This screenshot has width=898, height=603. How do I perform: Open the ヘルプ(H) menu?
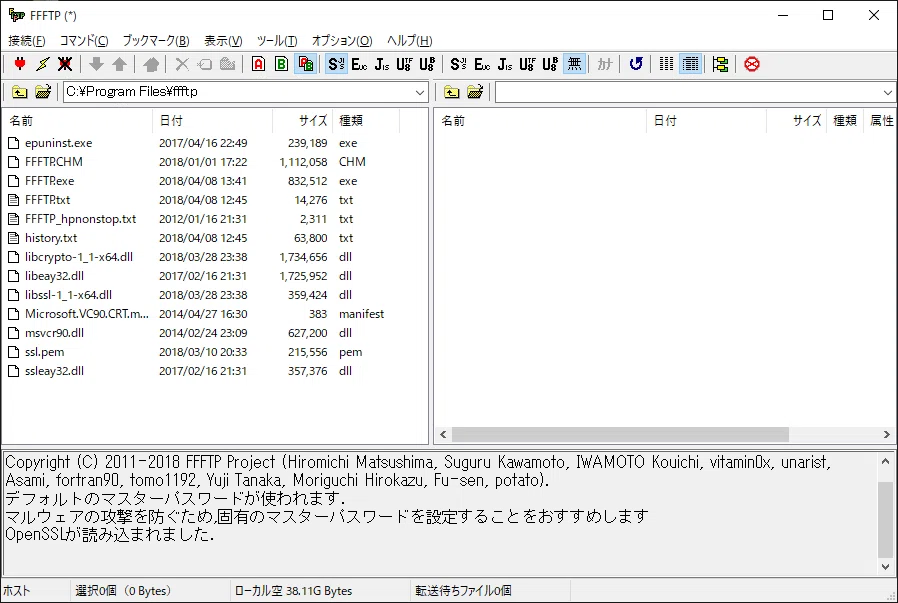[x=409, y=41]
